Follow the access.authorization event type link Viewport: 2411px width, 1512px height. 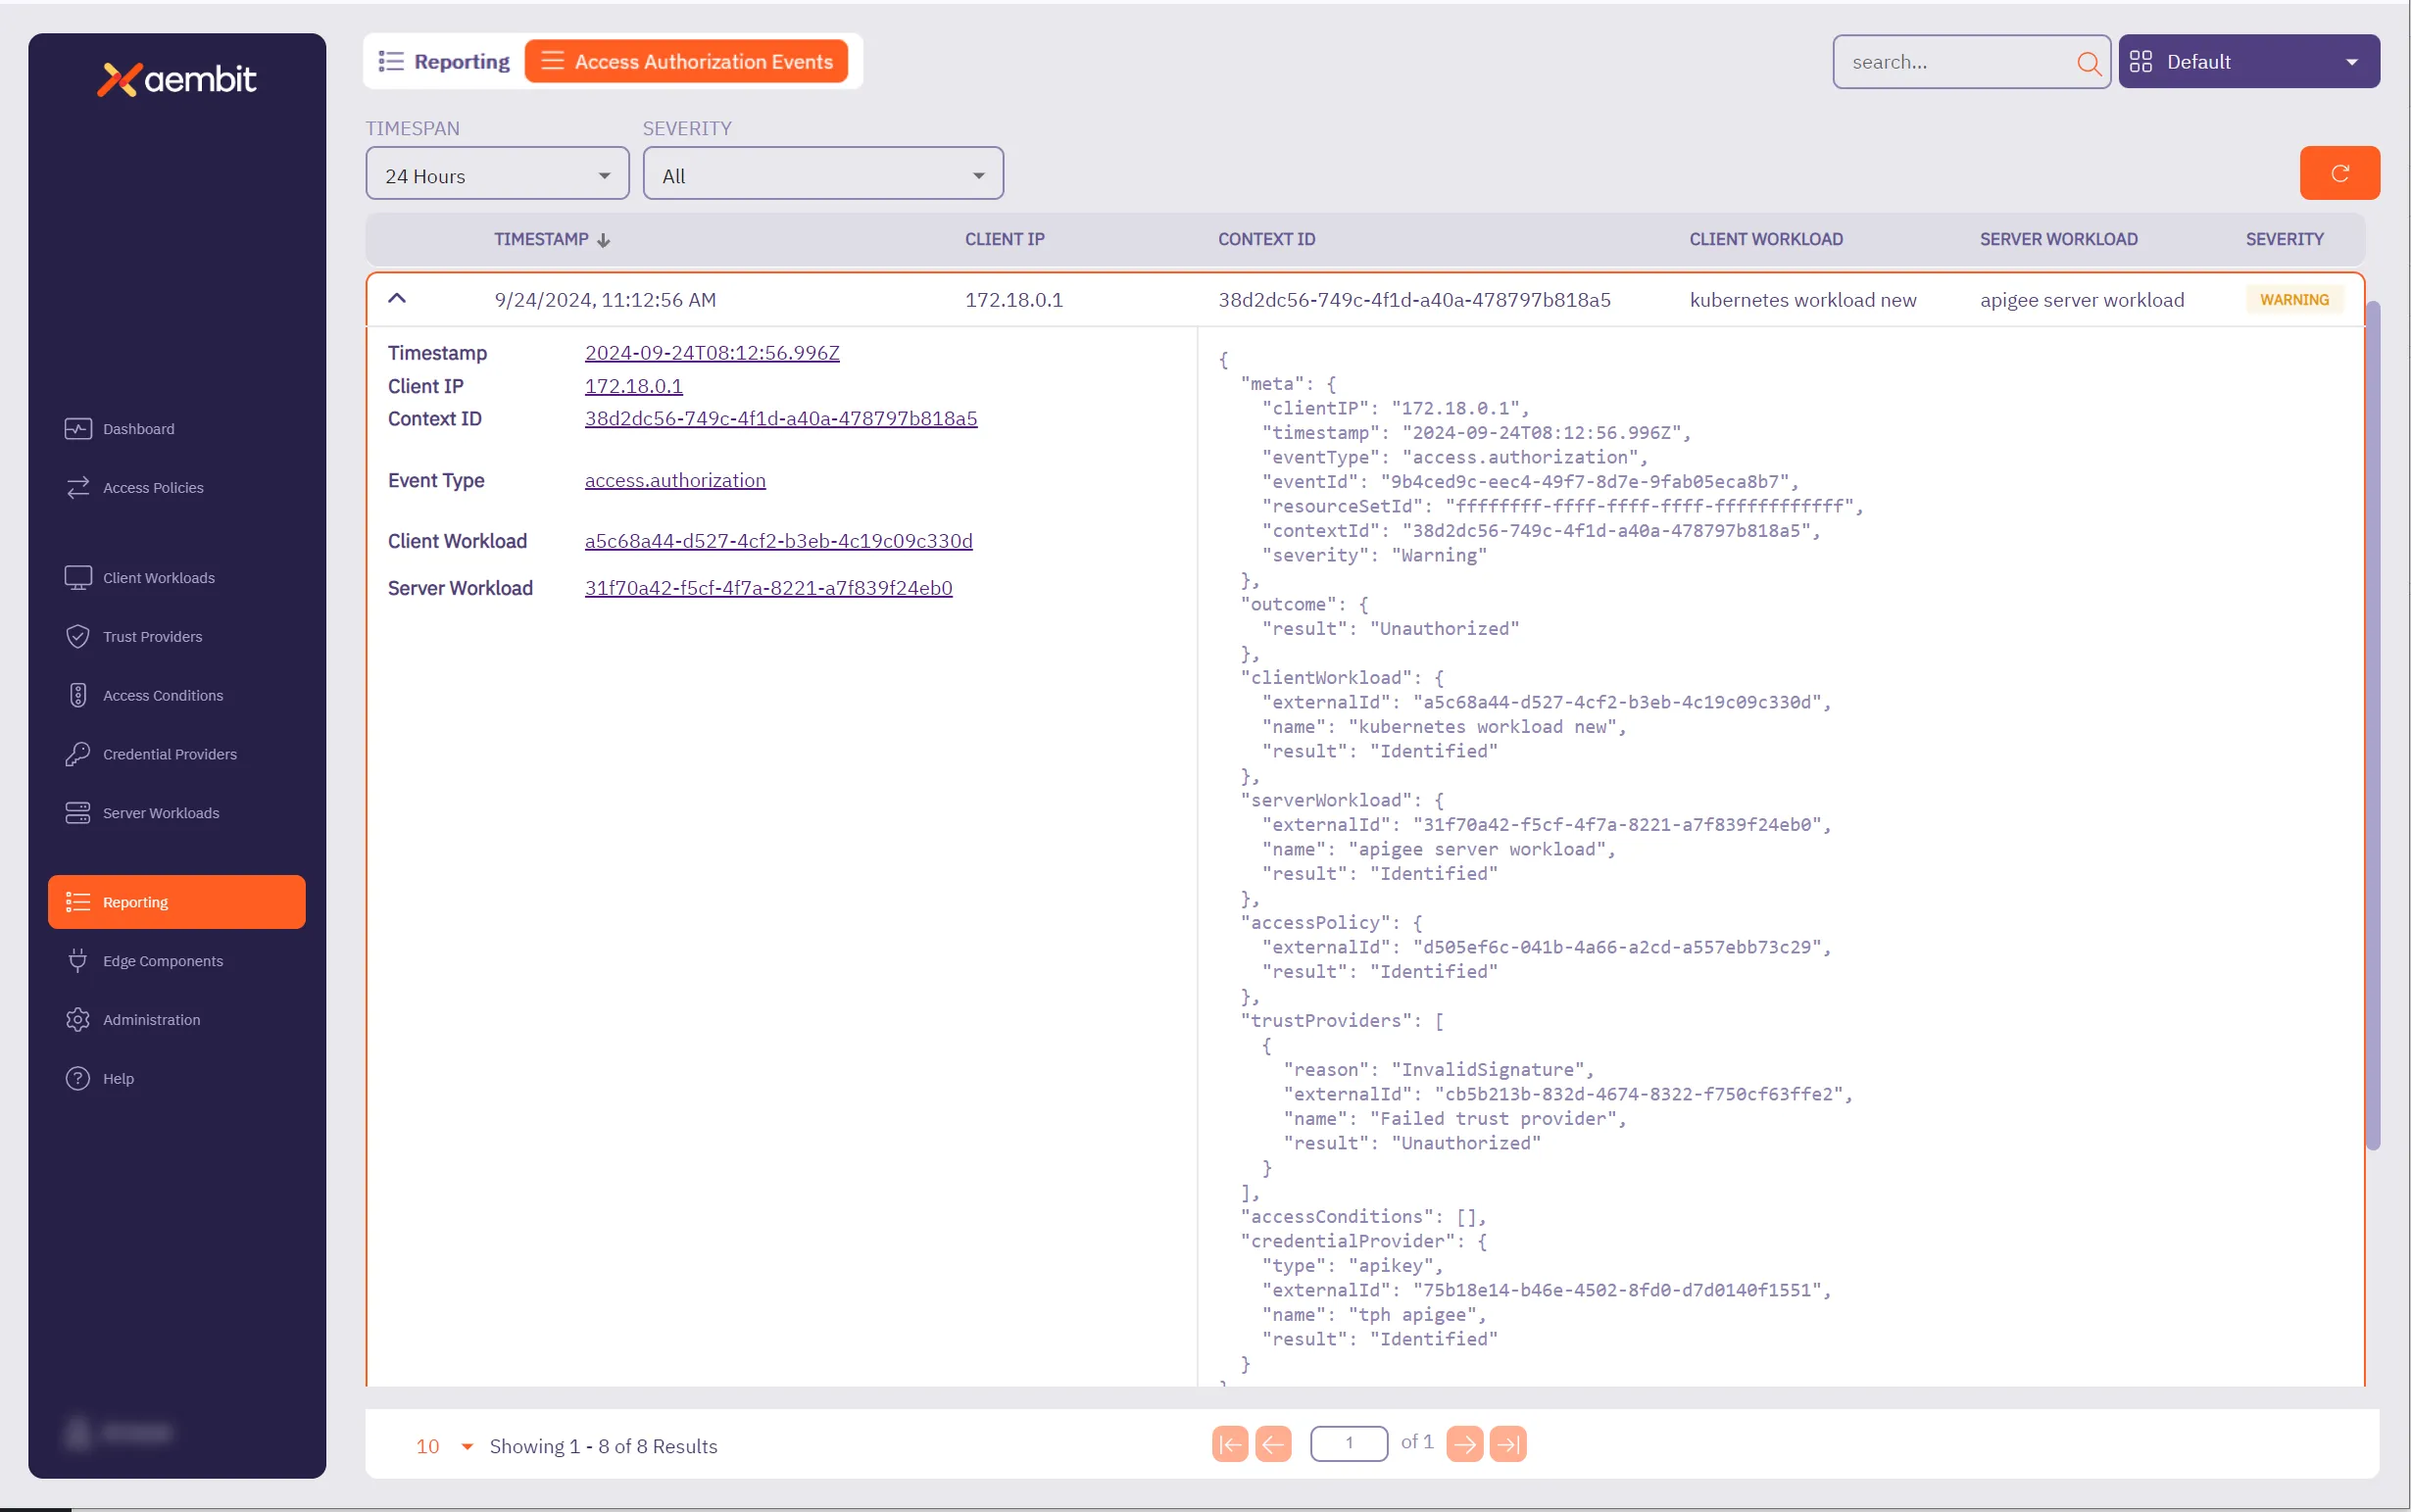[x=675, y=480]
